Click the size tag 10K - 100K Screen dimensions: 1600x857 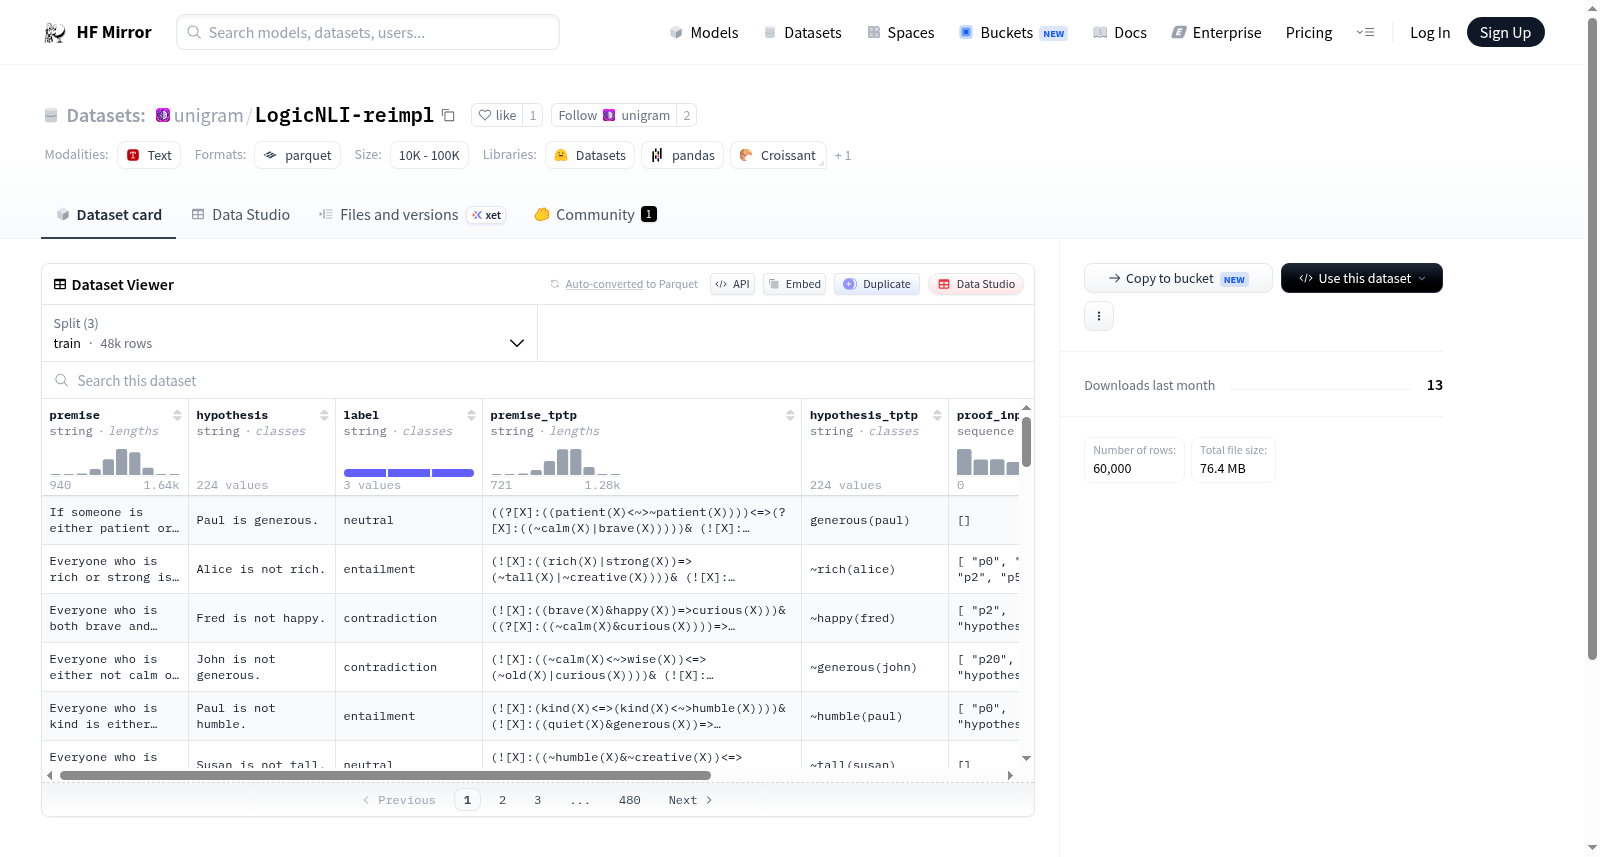pos(429,155)
